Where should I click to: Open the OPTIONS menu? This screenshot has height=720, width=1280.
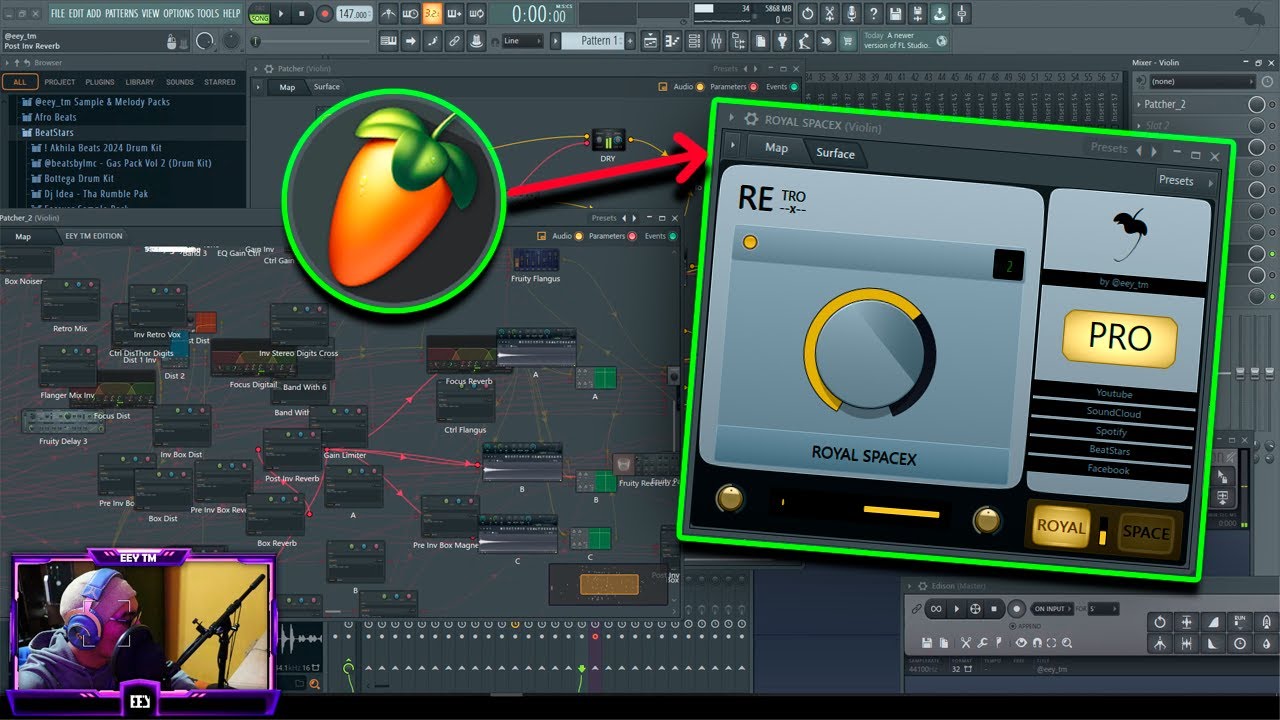178,13
